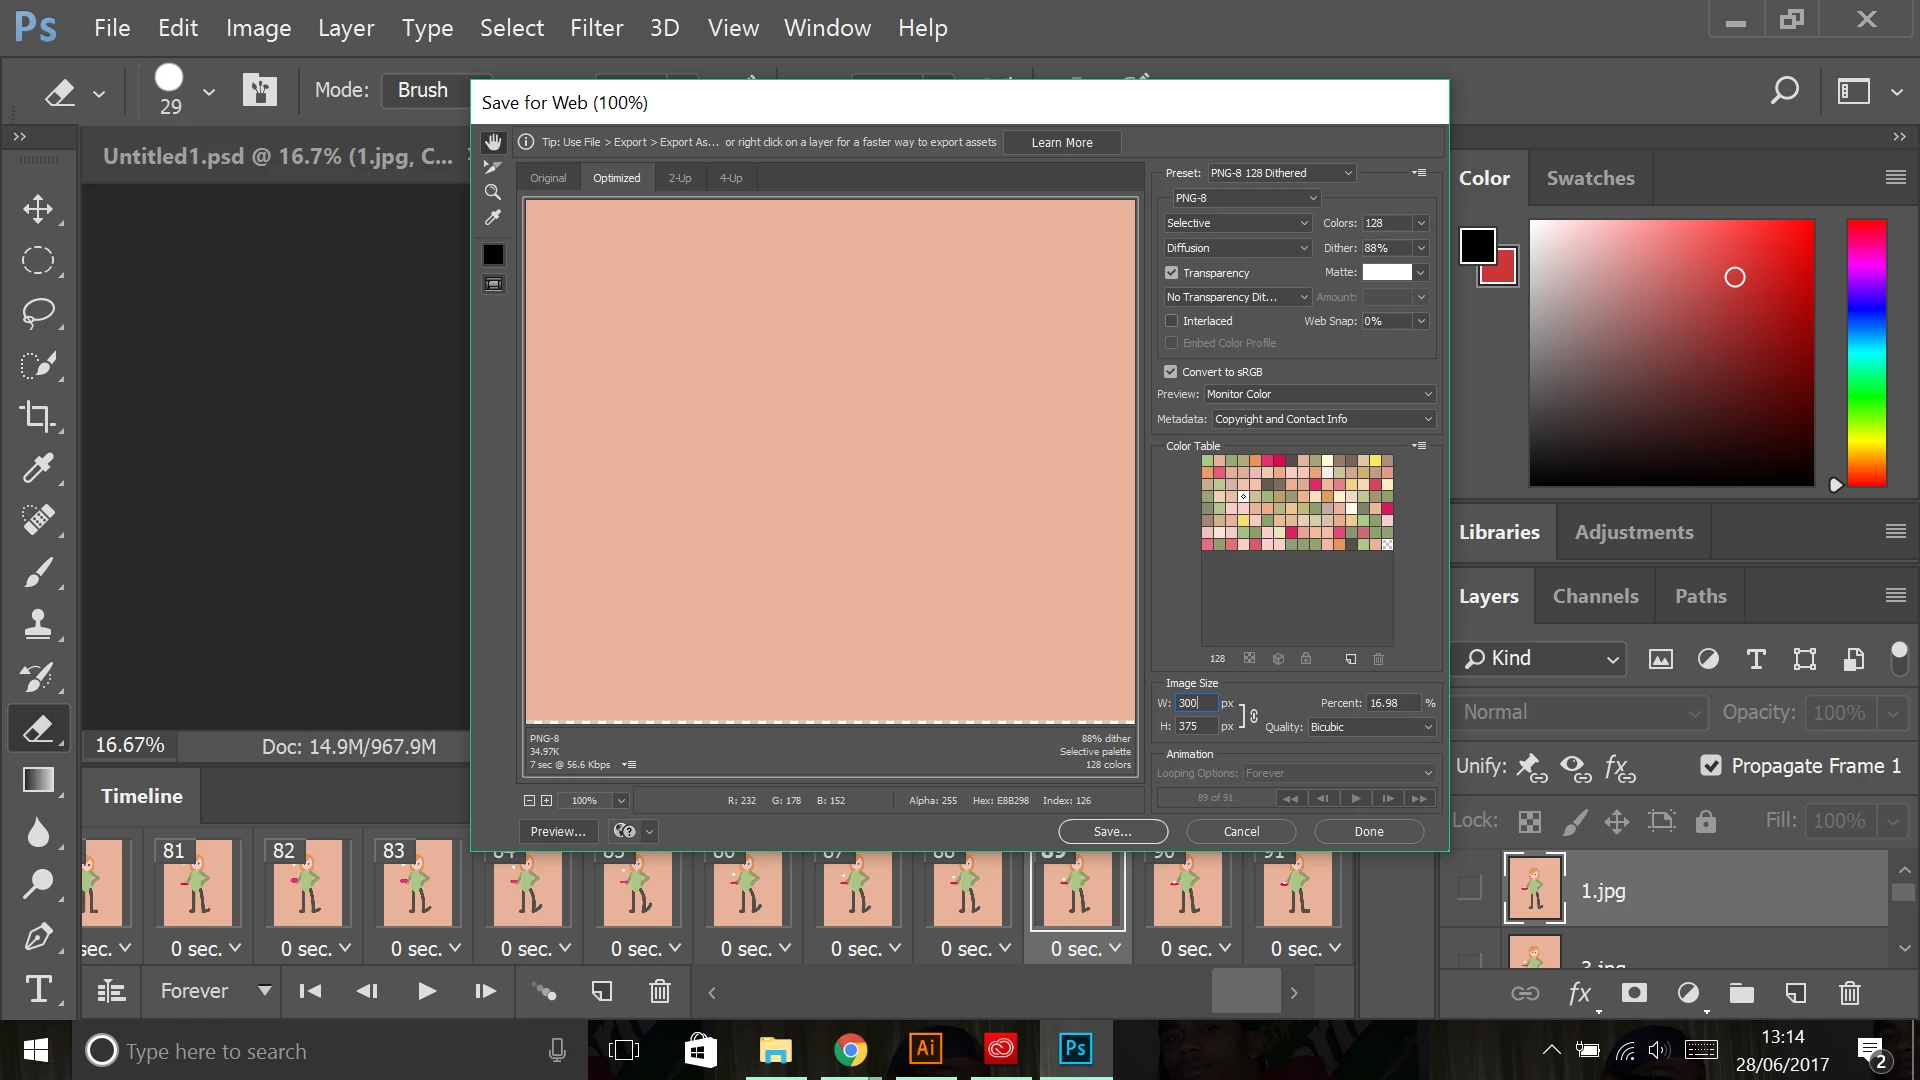The width and height of the screenshot is (1920, 1080).
Task: Open the Filter menu
Action: coord(596,28)
